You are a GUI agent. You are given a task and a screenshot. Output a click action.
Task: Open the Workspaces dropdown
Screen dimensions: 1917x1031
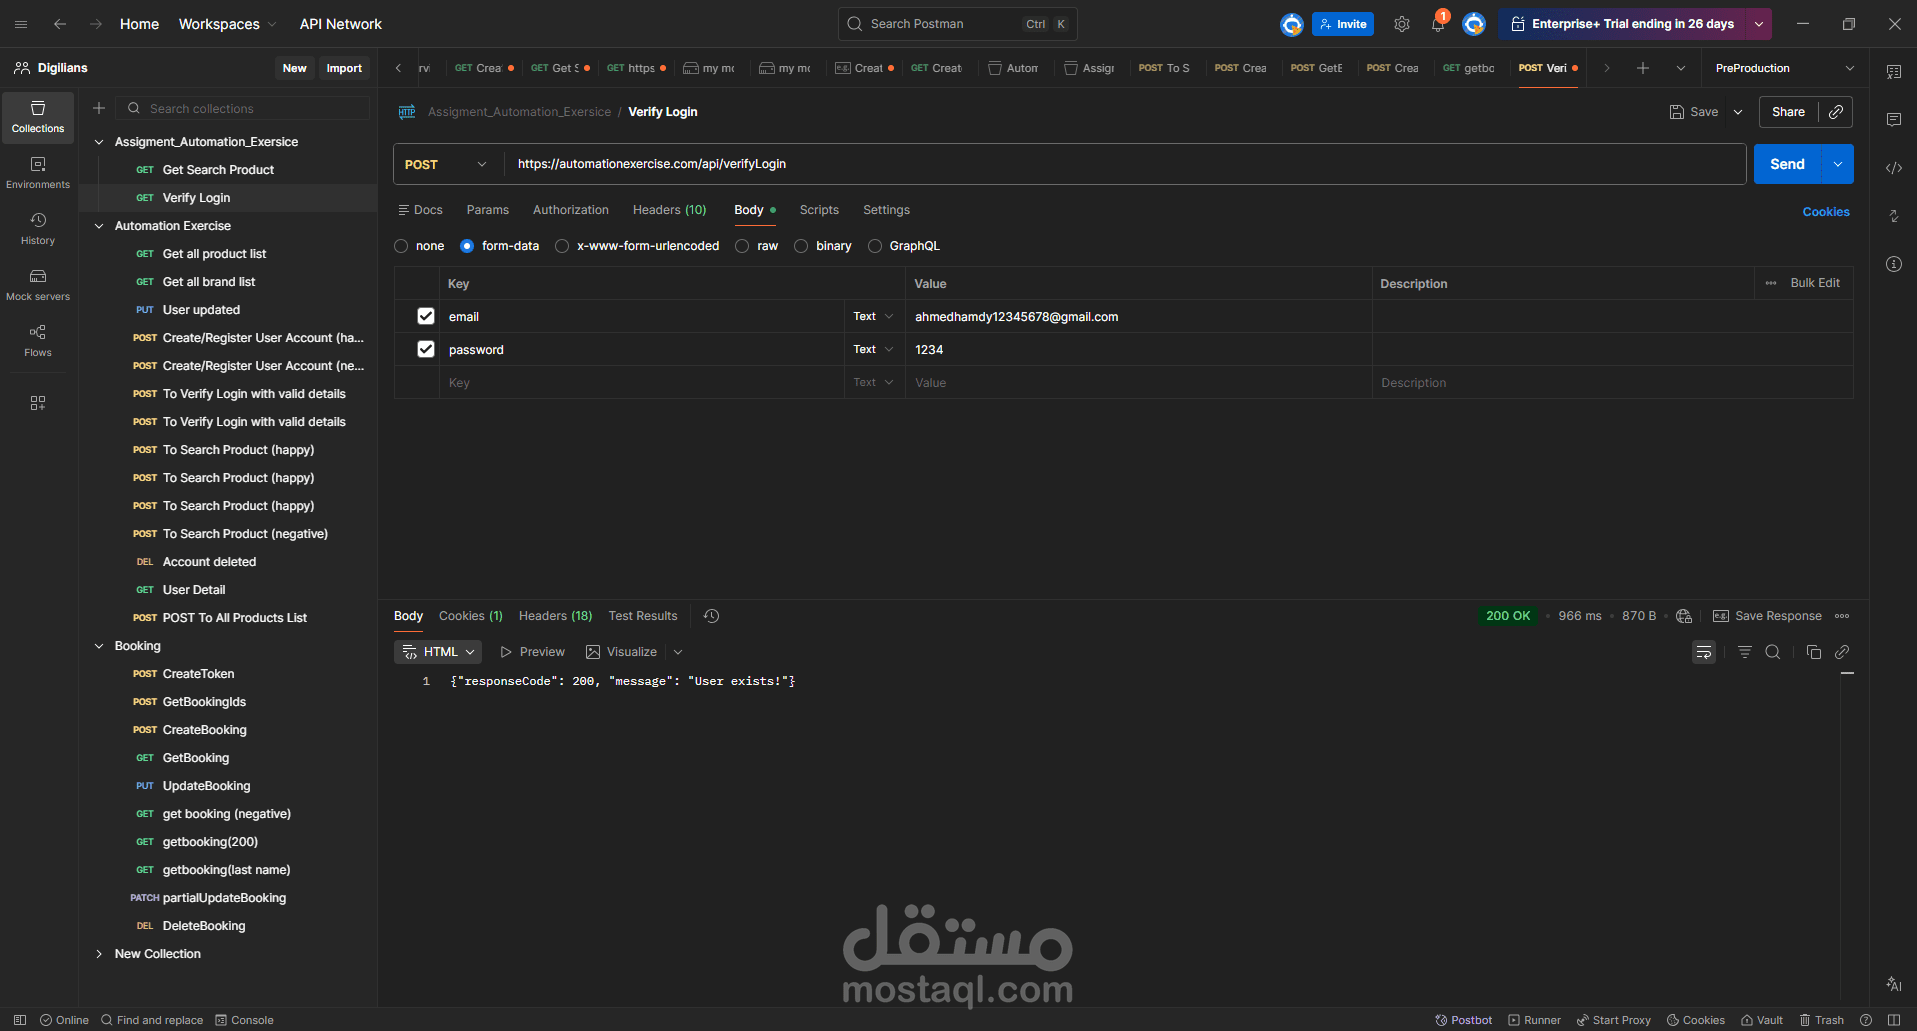click(x=227, y=24)
